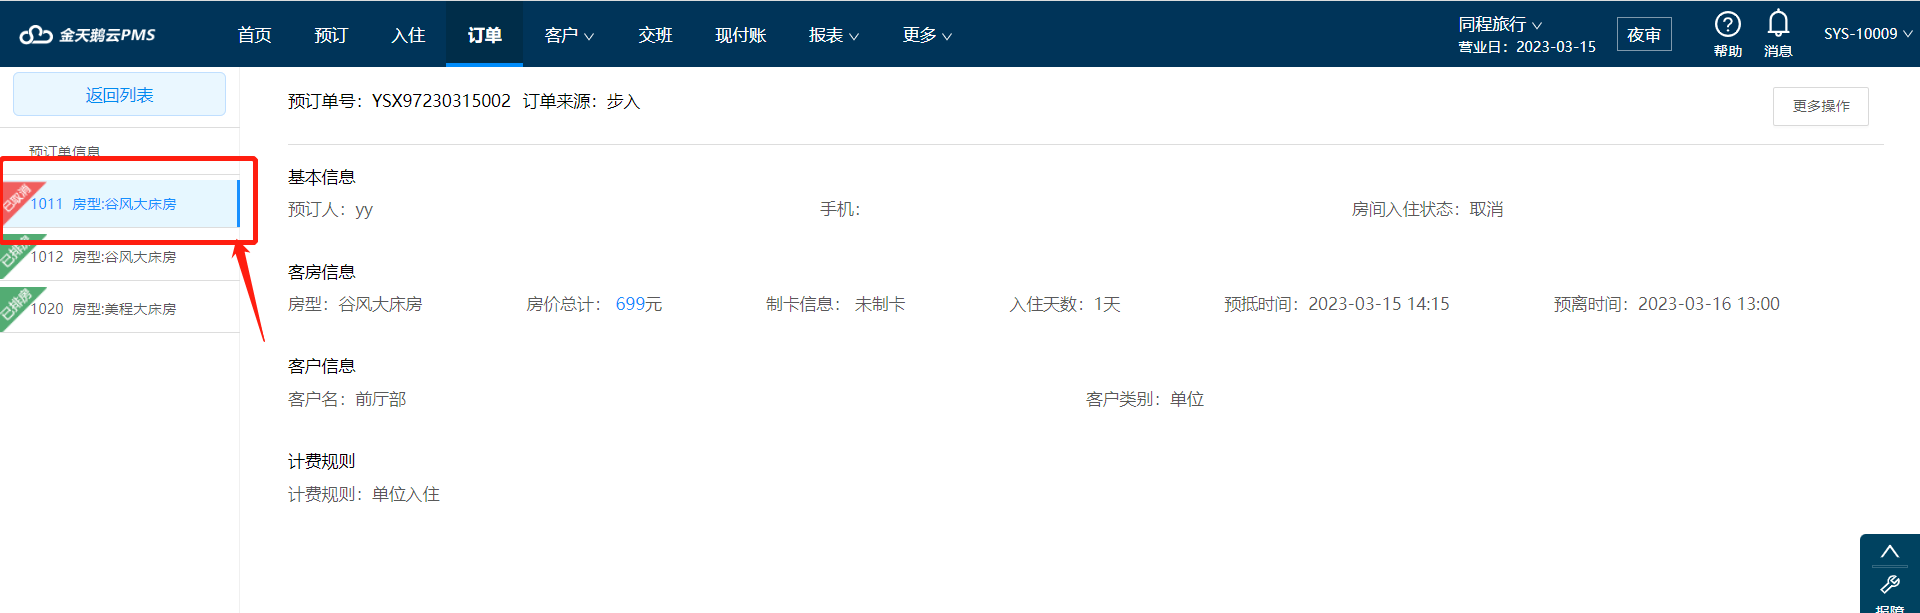Open the 交班 menu item

click(x=655, y=35)
